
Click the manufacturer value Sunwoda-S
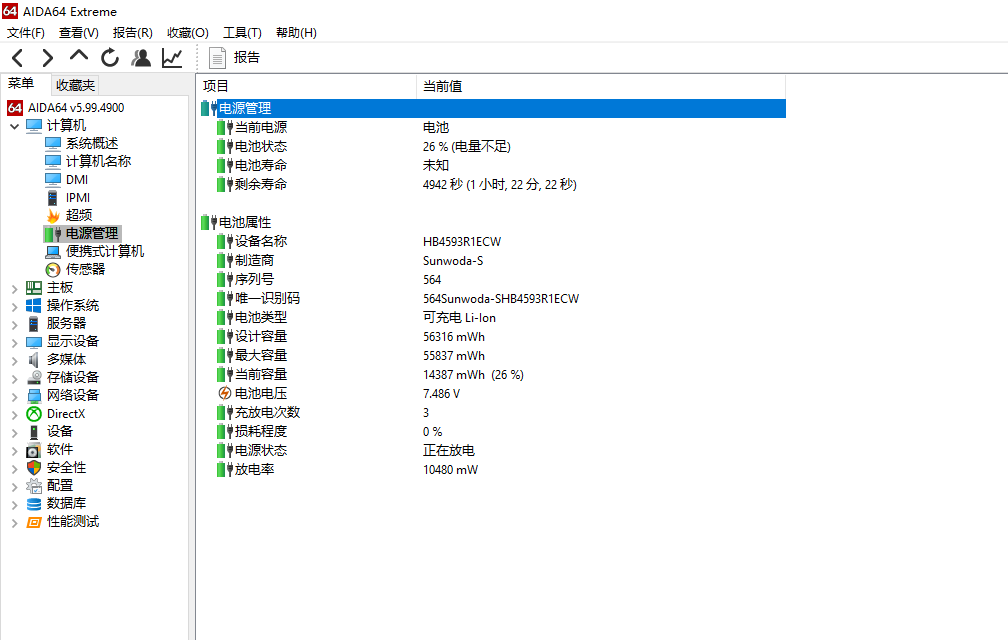tap(453, 261)
